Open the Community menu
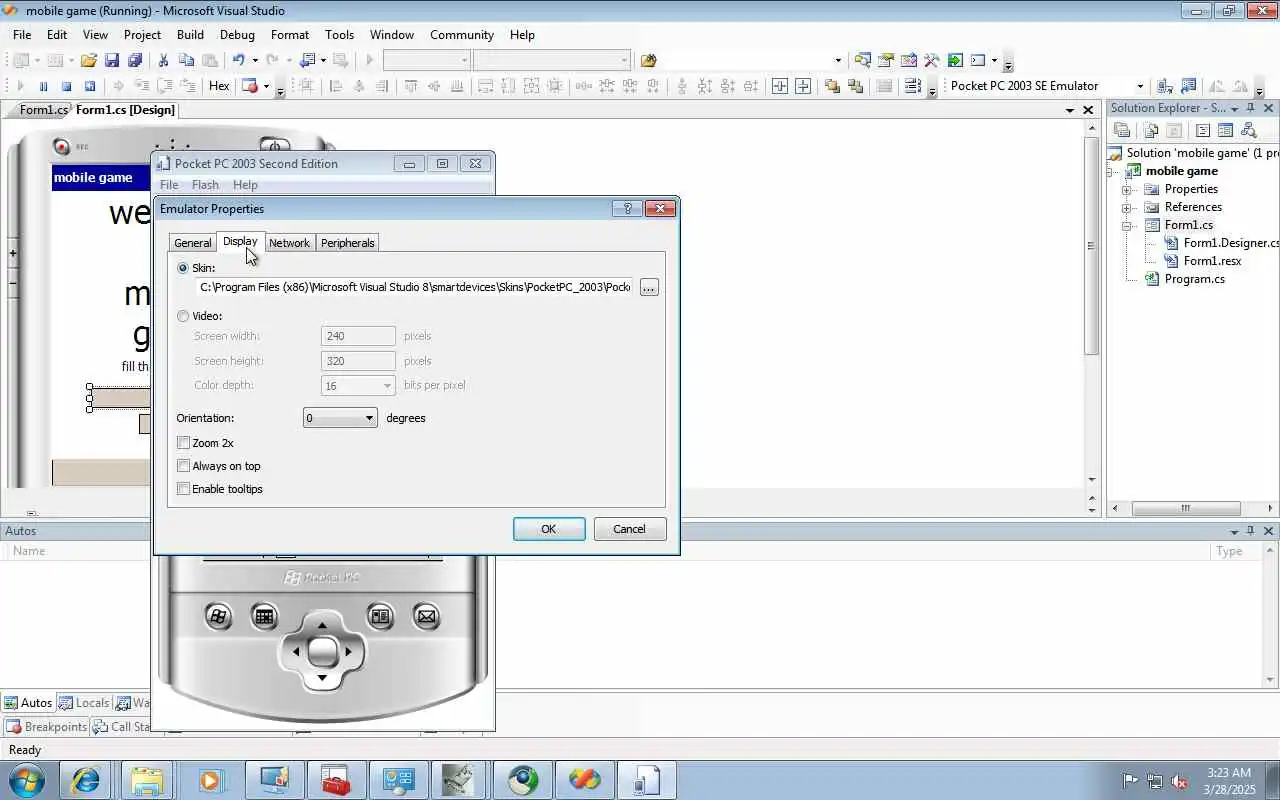This screenshot has width=1280, height=800. (462, 34)
